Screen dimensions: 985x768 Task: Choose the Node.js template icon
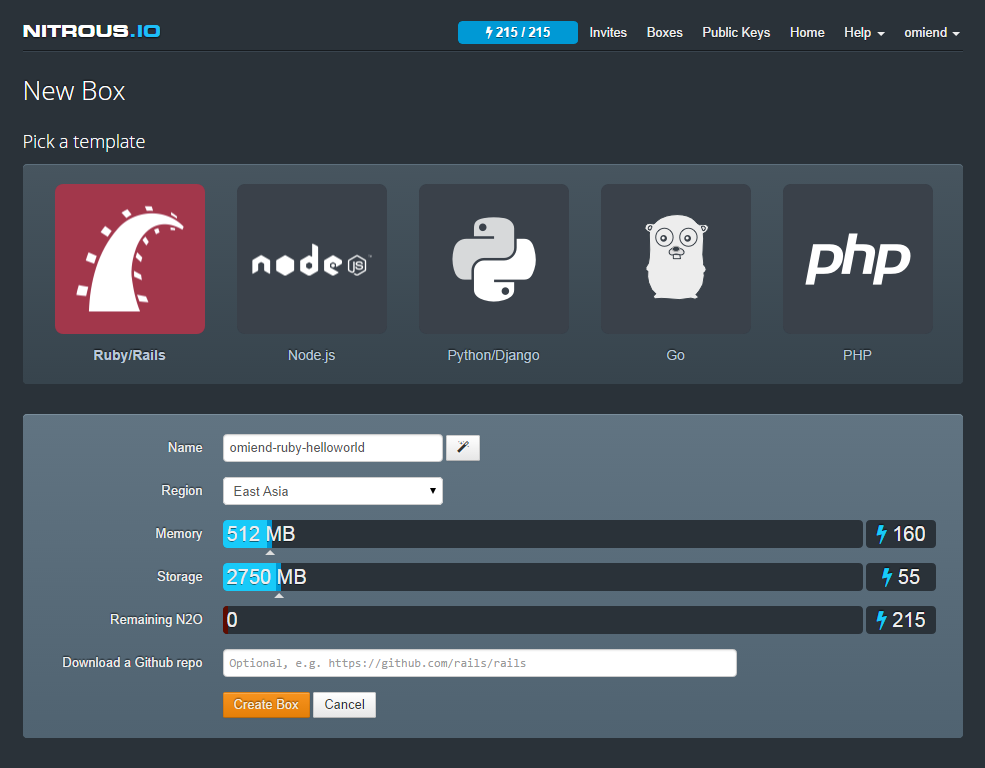[x=312, y=259]
